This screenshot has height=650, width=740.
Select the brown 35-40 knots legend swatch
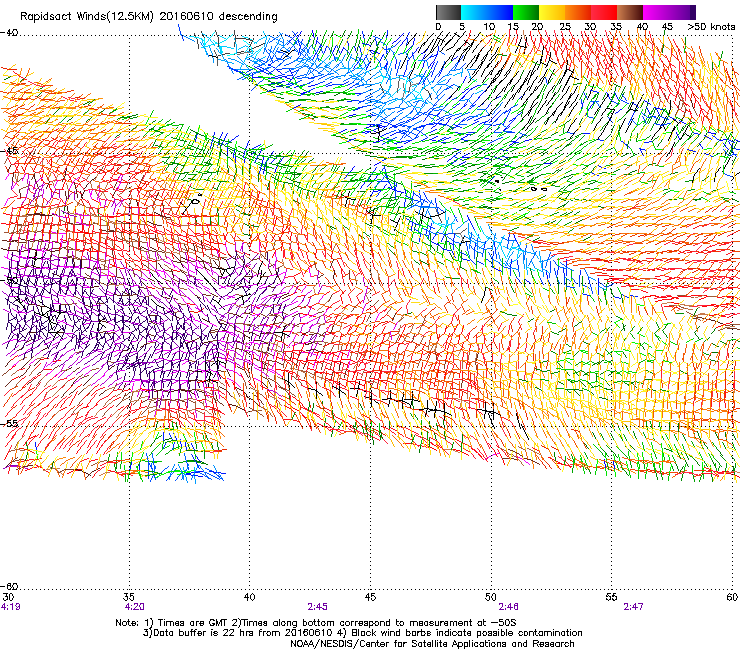(630, 12)
